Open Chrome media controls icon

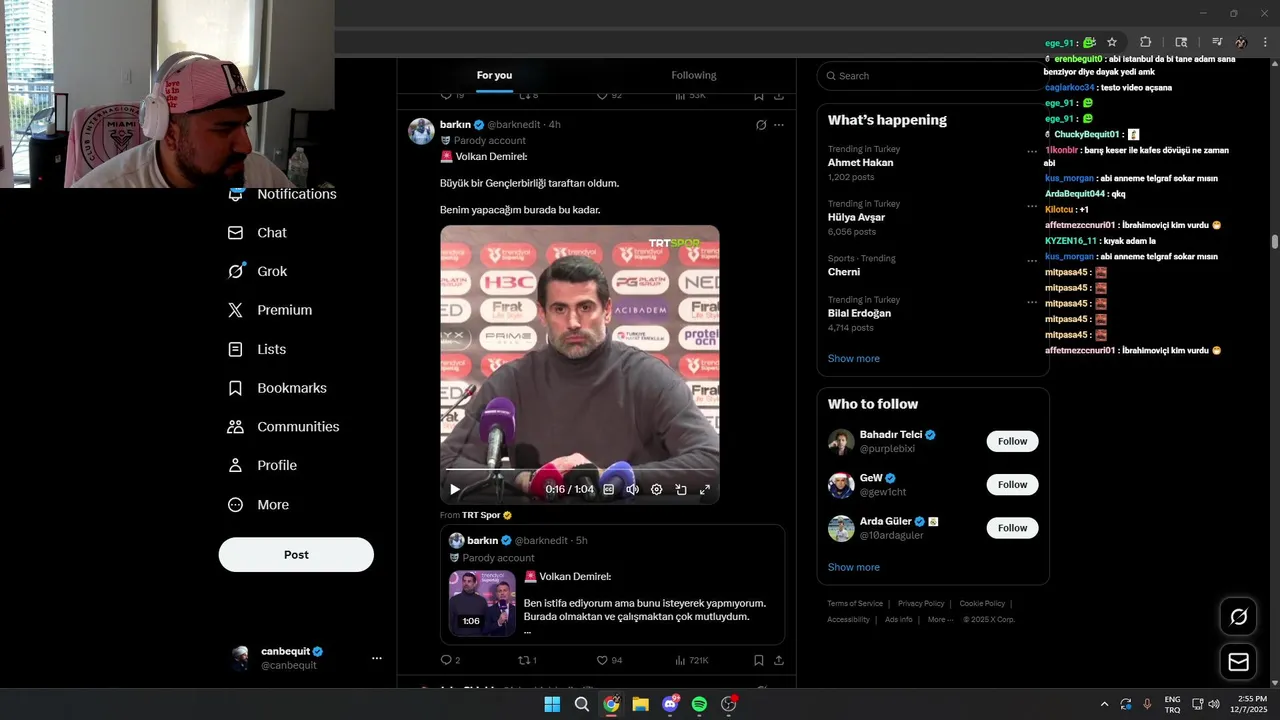[1217, 42]
